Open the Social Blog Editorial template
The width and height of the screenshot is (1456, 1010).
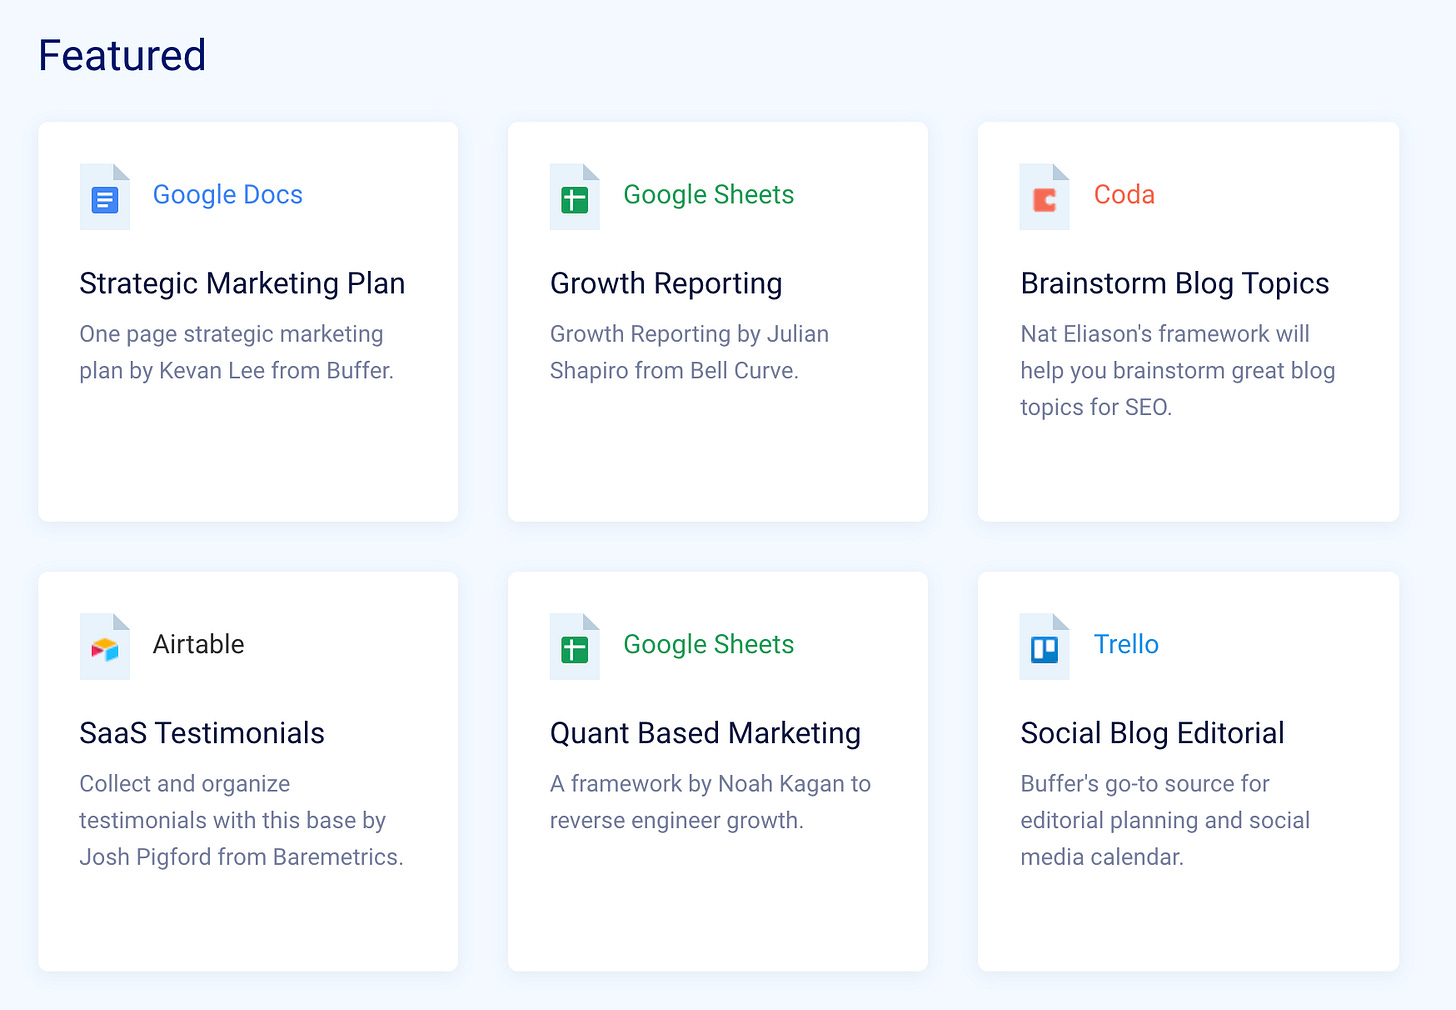(1152, 734)
